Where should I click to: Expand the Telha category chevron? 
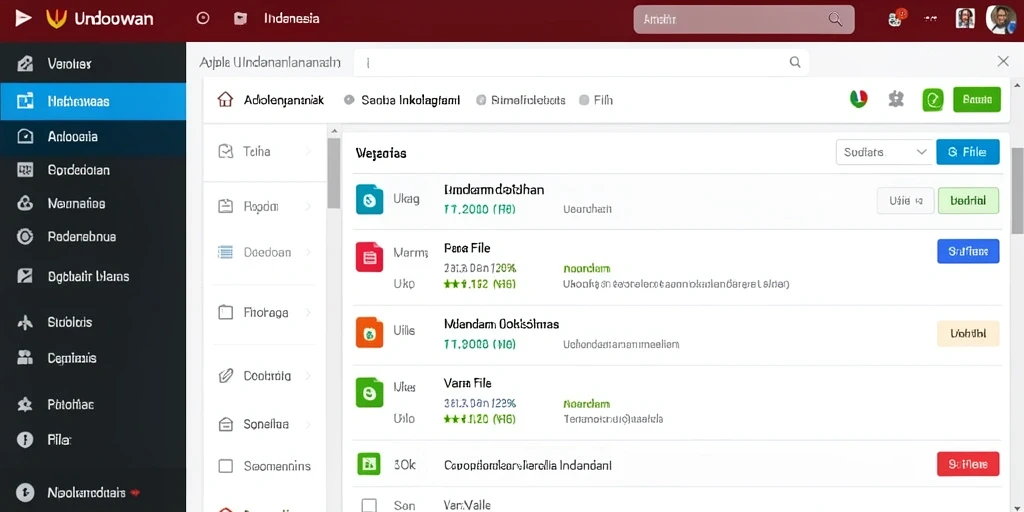click(x=308, y=152)
